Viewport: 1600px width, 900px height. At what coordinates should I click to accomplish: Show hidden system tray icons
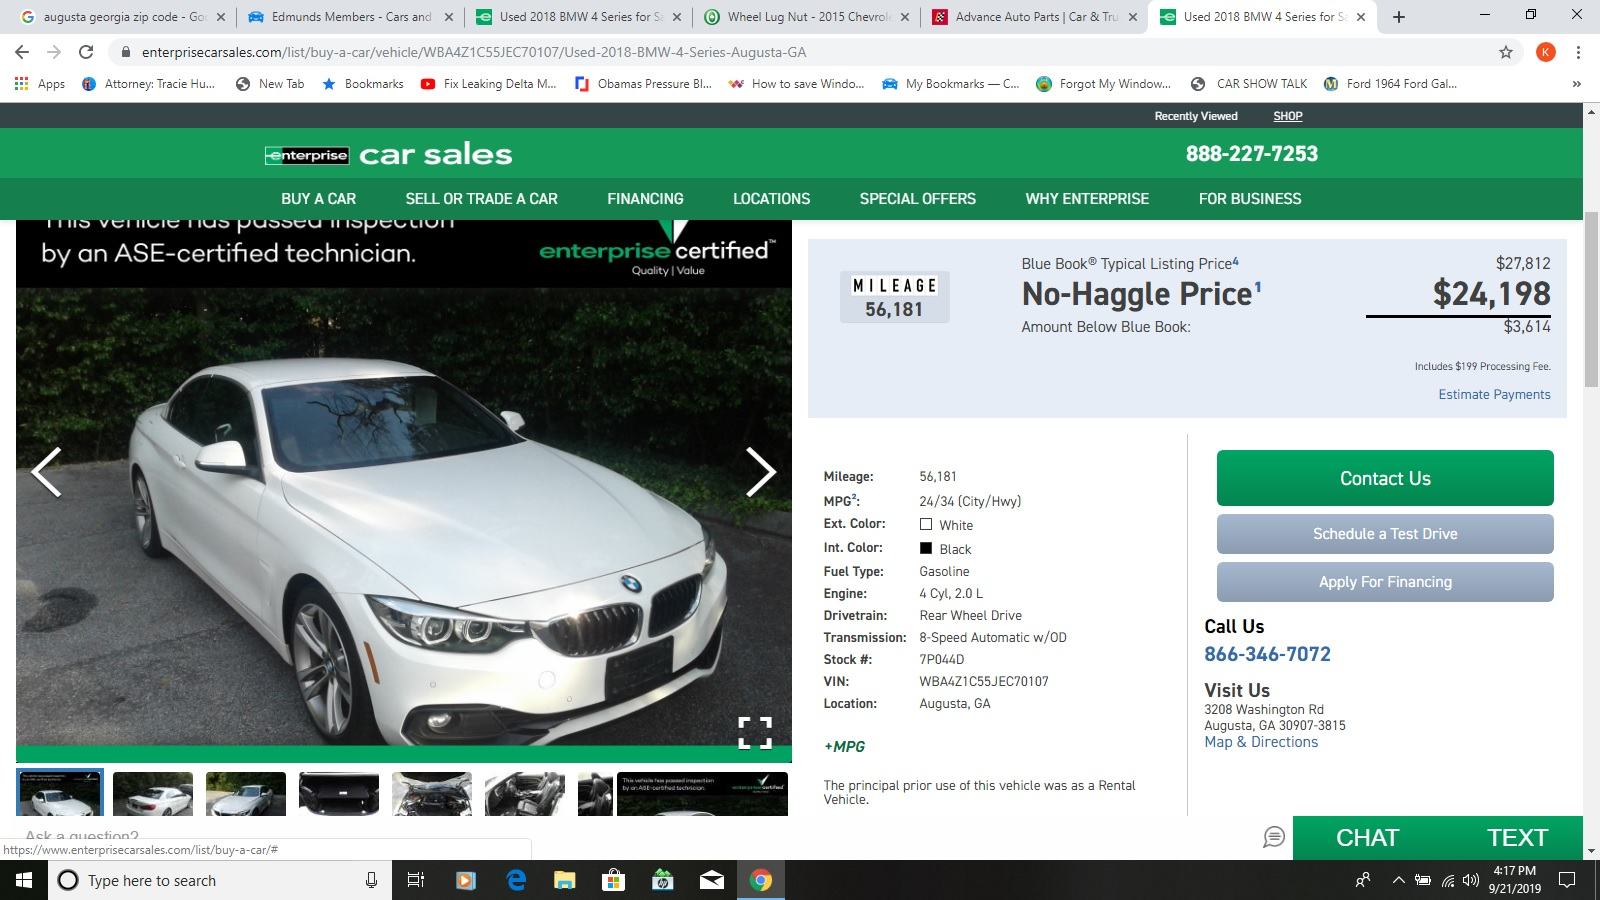point(1398,880)
